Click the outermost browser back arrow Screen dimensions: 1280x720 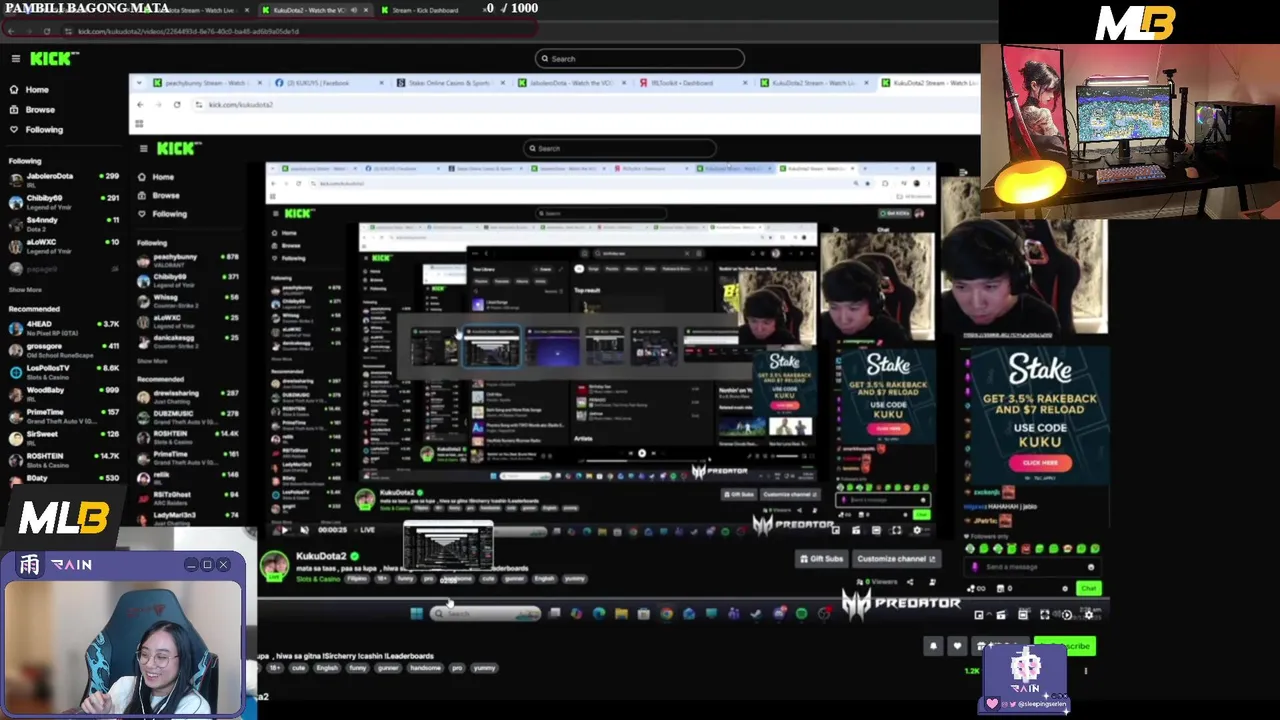tap(11, 31)
